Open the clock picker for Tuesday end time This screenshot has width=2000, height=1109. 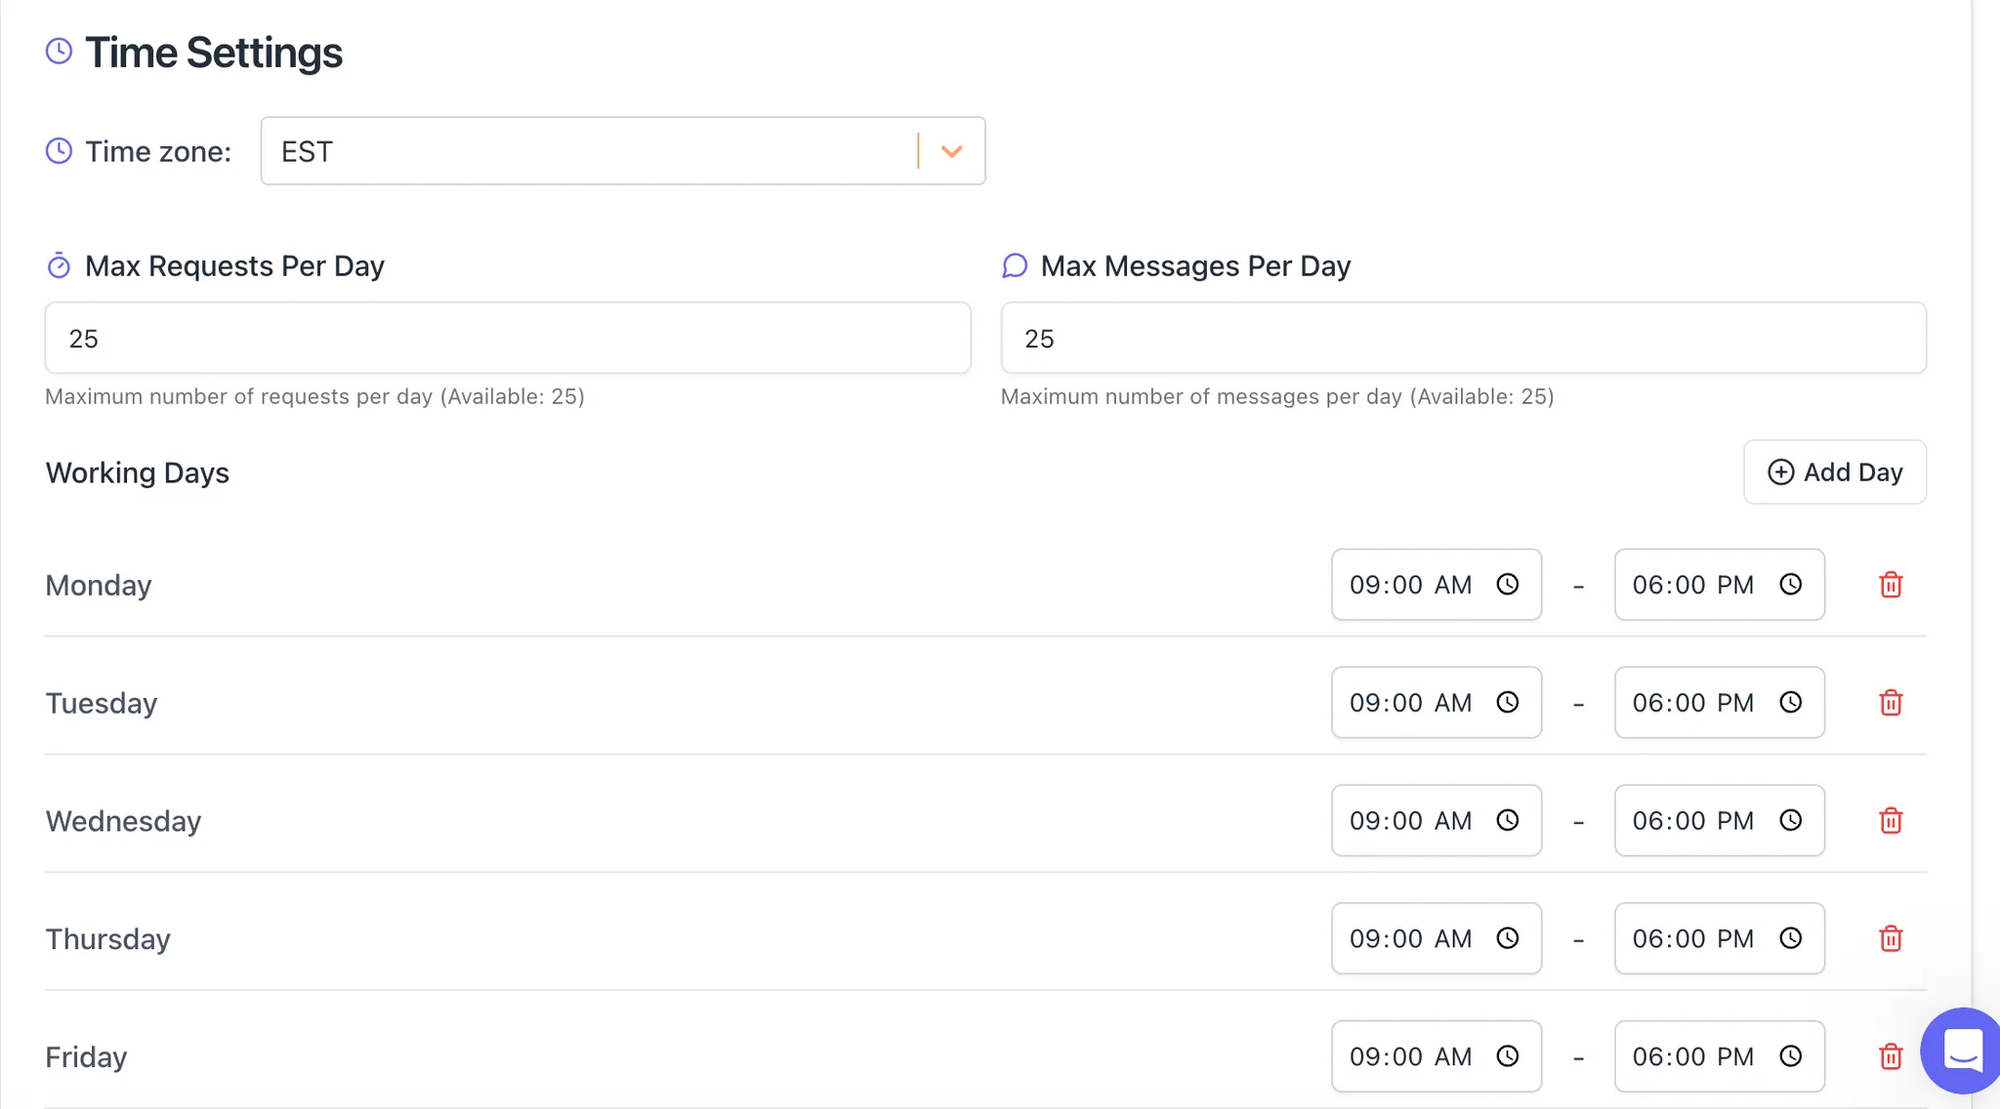tap(1790, 702)
